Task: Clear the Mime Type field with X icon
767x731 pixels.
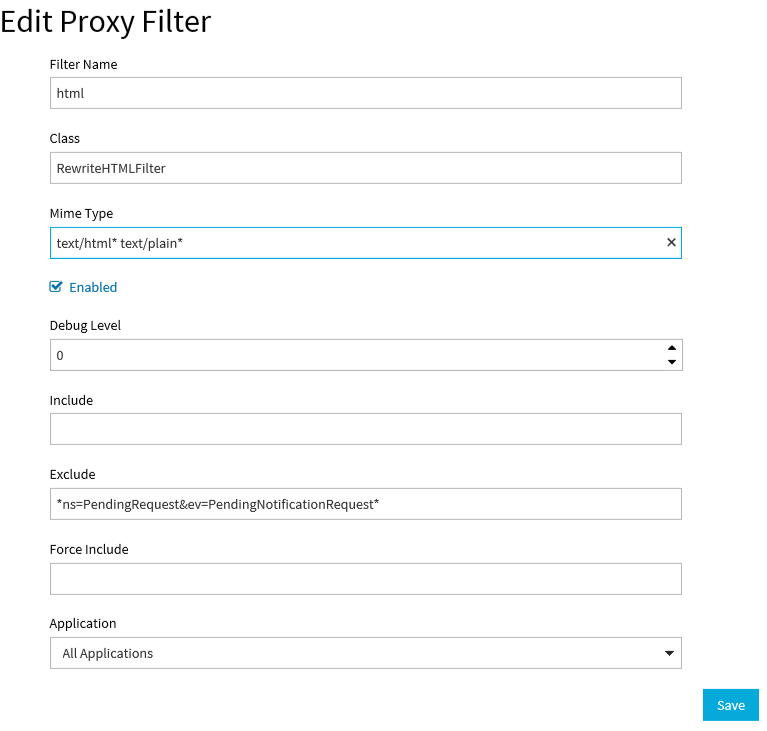Action: tap(671, 243)
